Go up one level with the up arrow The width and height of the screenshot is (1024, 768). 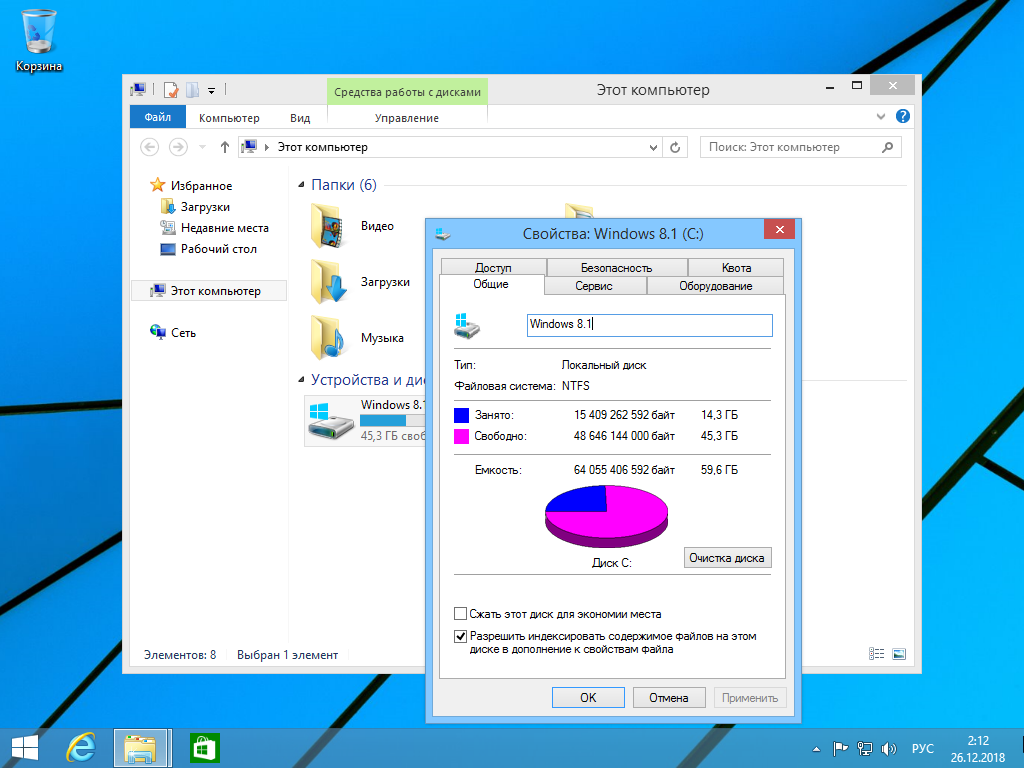[x=225, y=147]
